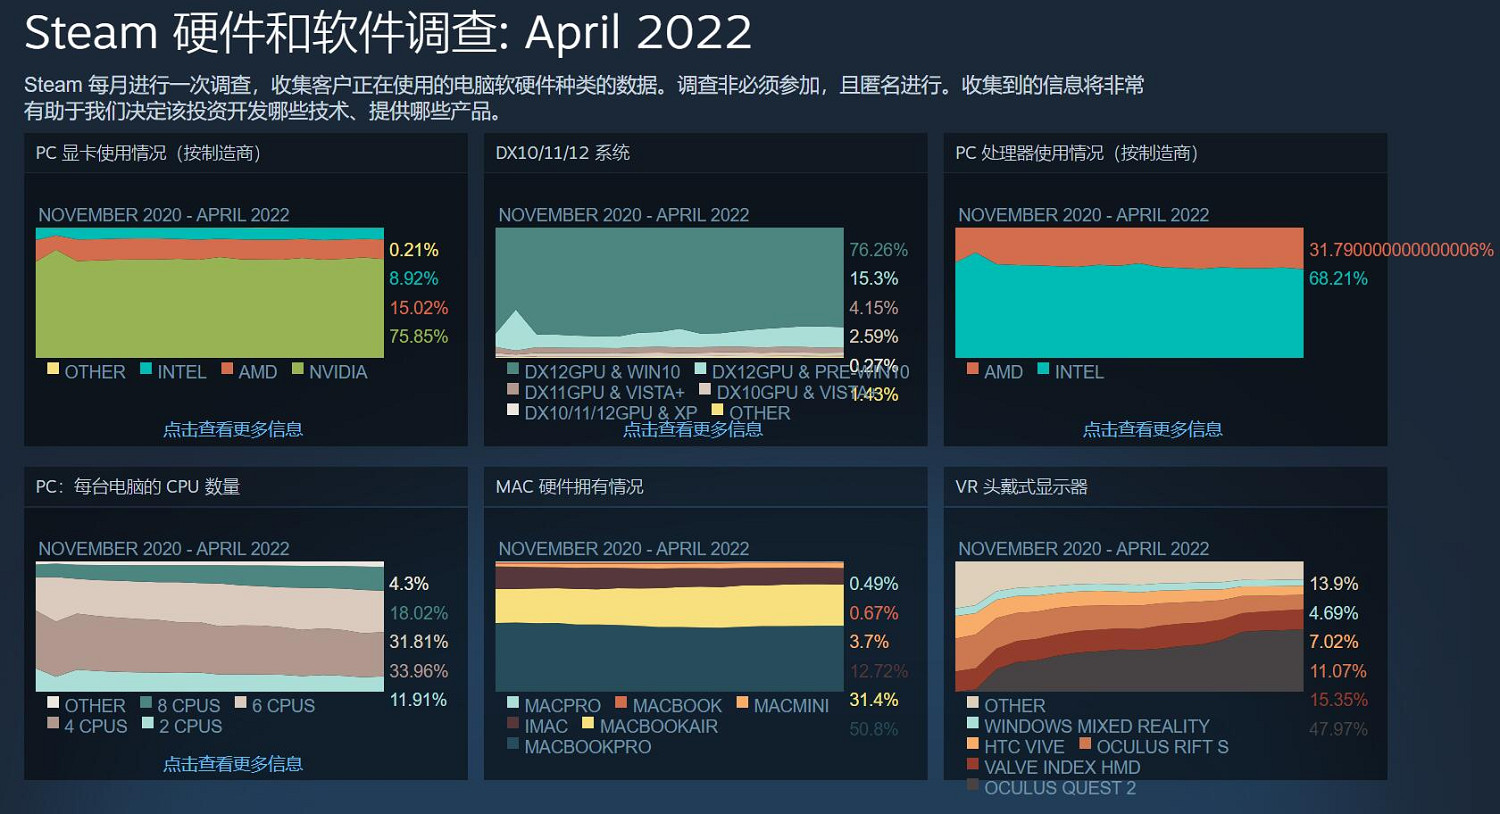This screenshot has height=814, width=1500.
Task: Click the 68.21% INTEL area in processor chart
Action: tap(1130, 310)
